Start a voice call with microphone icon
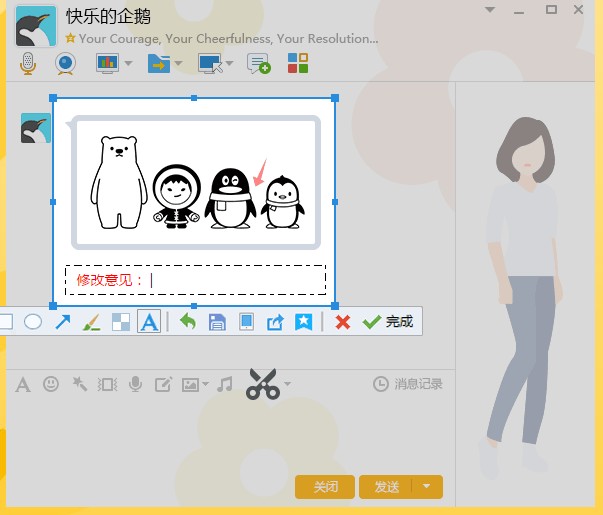The height and width of the screenshot is (515, 603). (x=28, y=63)
